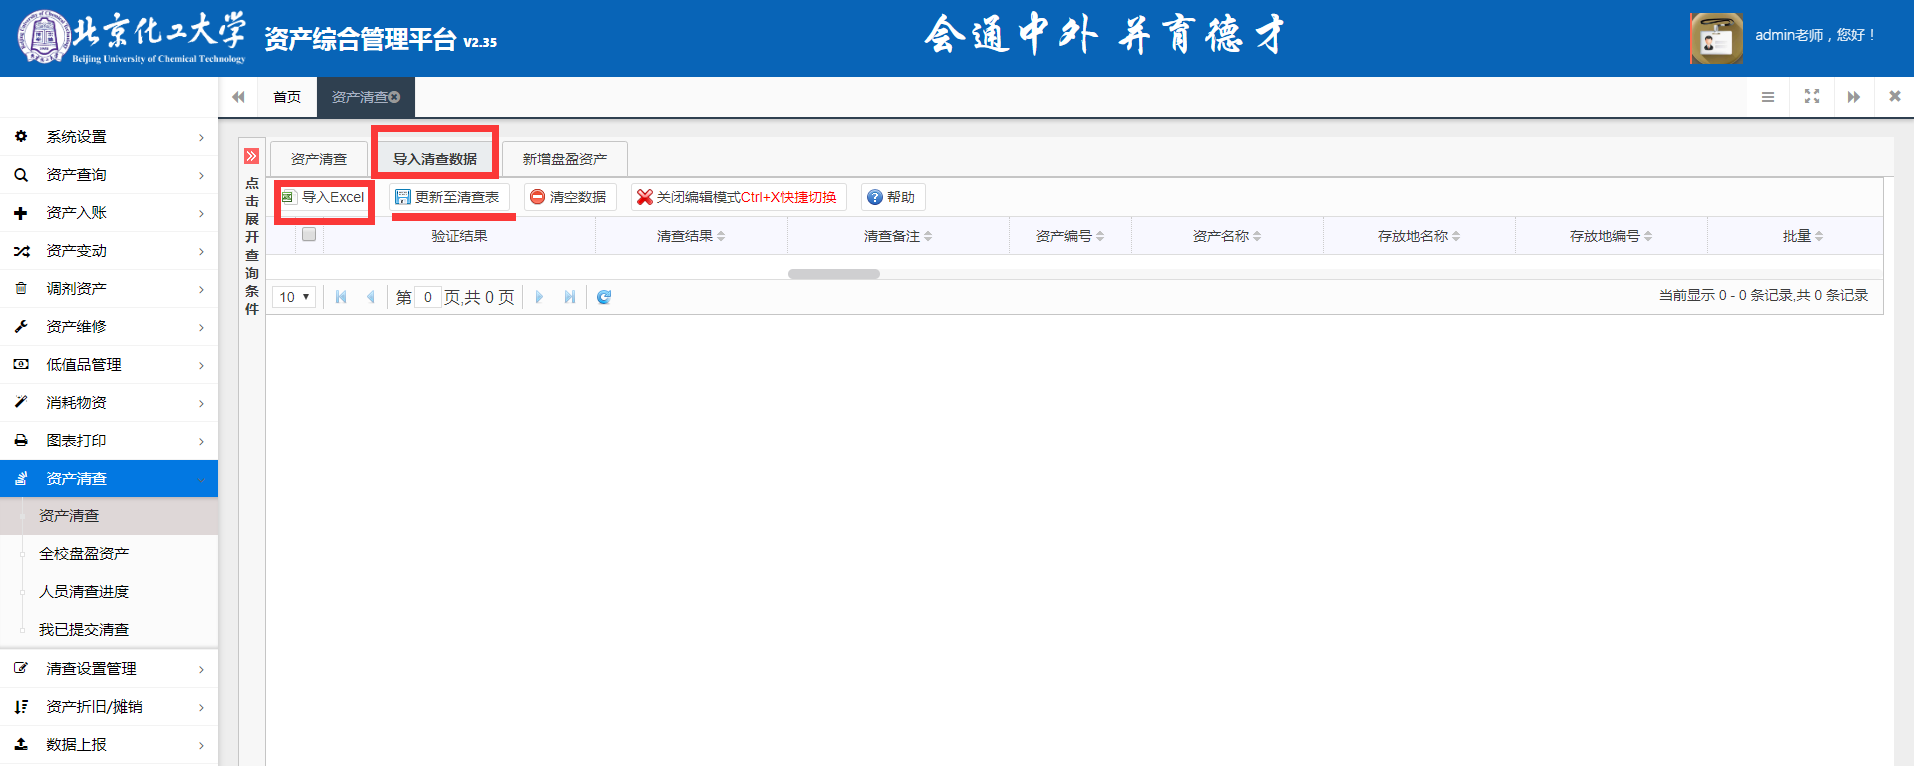This screenshot has height=766, width=1914.
Task: Go to the last page arrow icon
Action: pyautogui.click(x=569, y=297)
